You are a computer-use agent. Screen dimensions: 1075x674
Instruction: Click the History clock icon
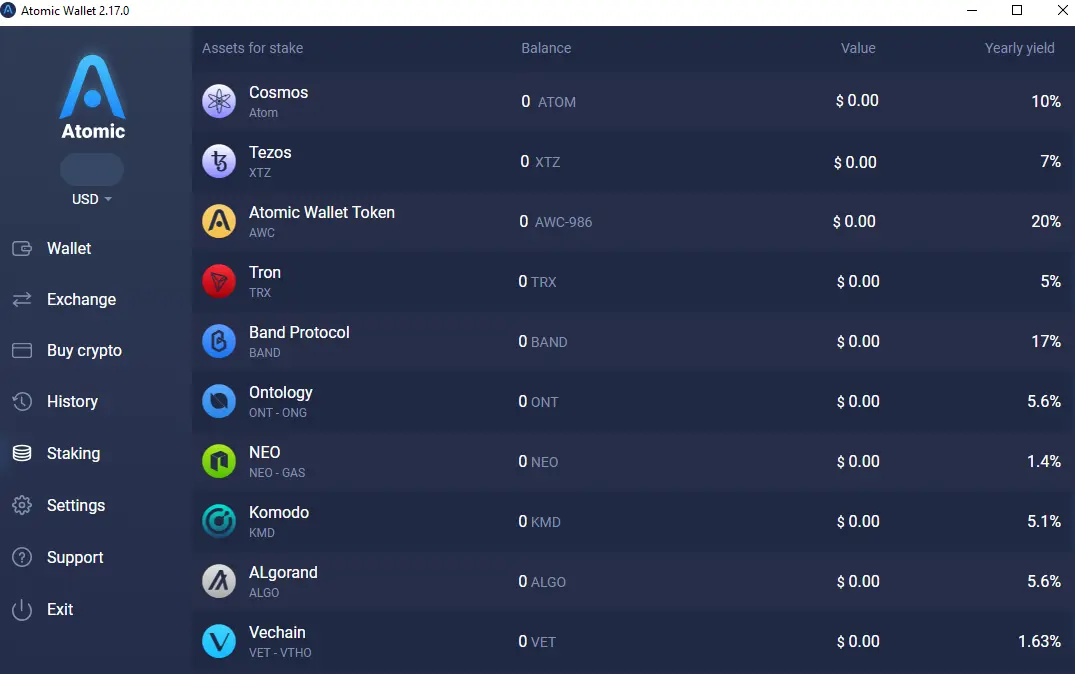click(22, 401)
